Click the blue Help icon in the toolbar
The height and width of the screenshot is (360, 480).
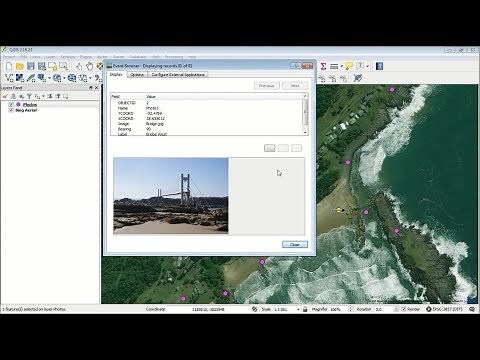pyautogui.click(x=379, y=66)
